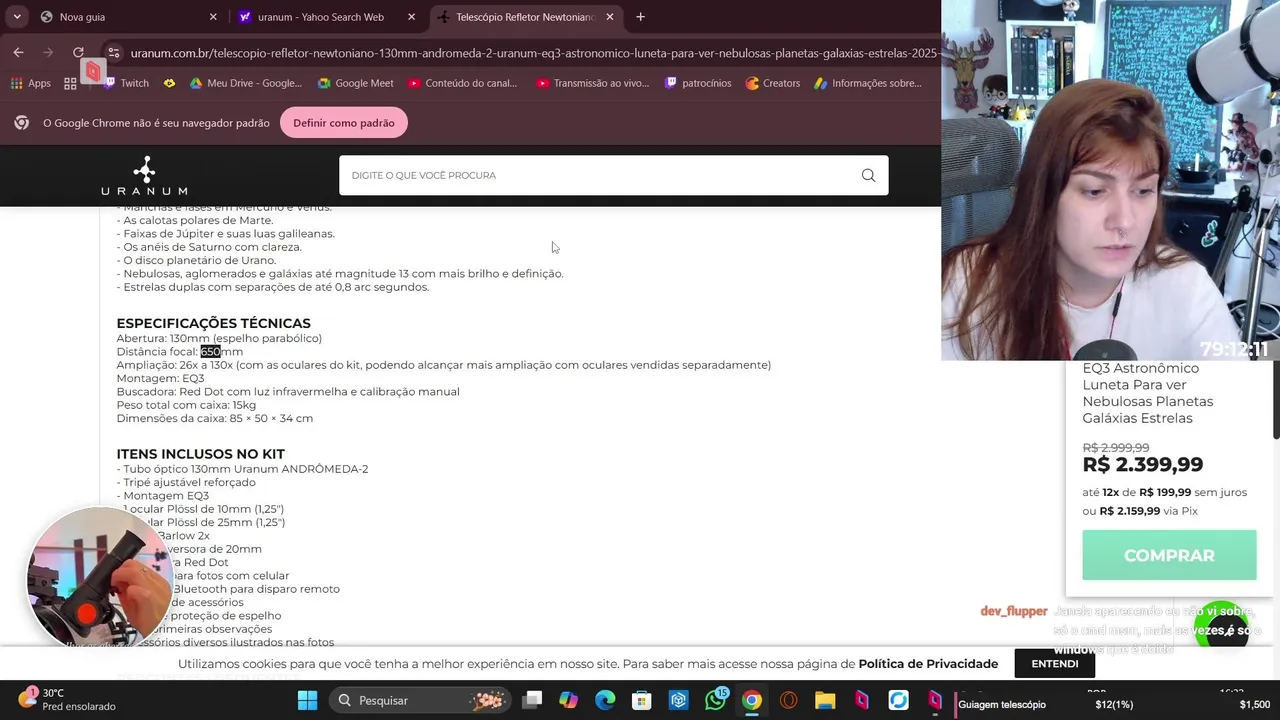
Task: Open the Conteúdo do canal bookmark
Action: (x=462, y=83)
